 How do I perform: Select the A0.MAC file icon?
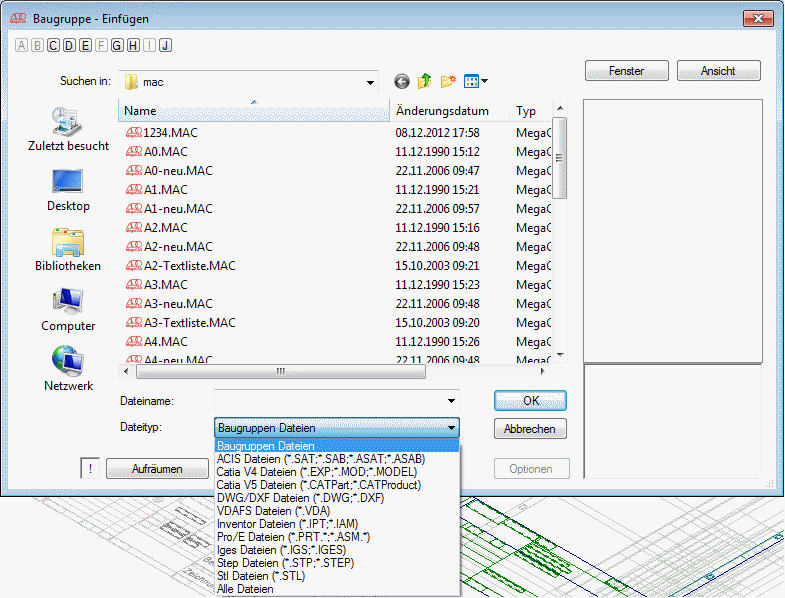[x=134, y=152]
